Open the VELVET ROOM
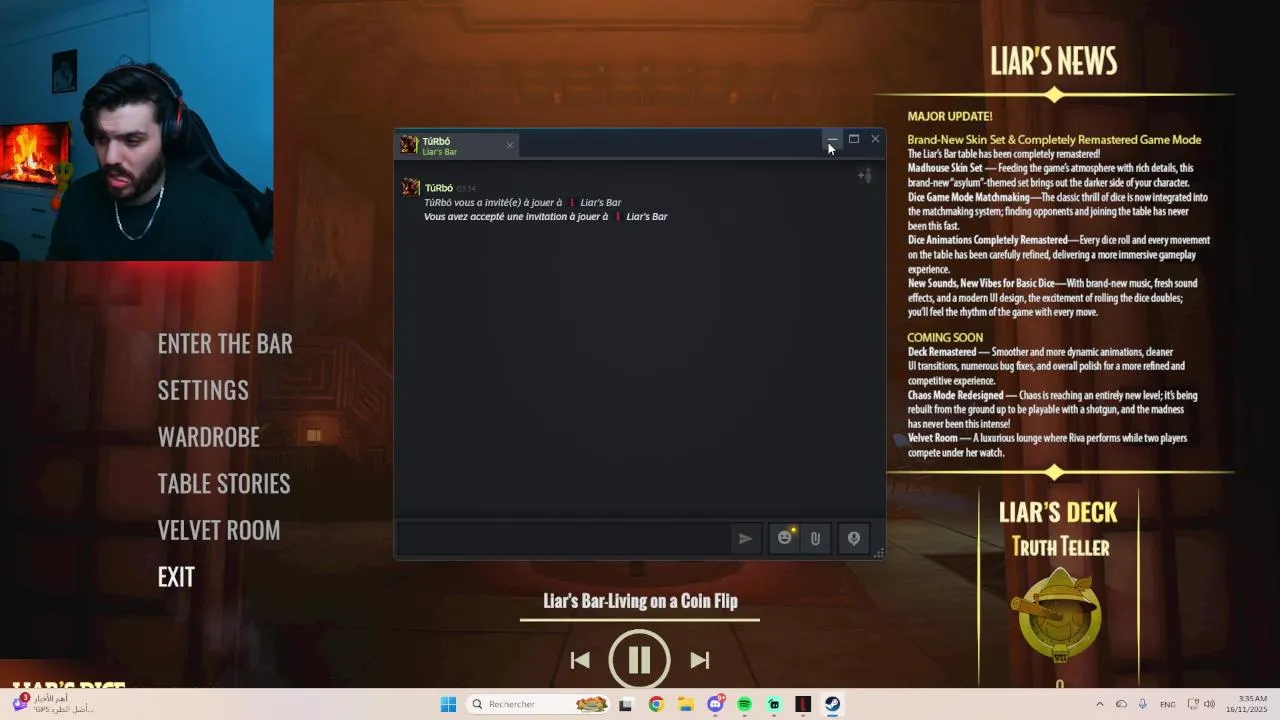1280x720 pixels. (219, 531)
